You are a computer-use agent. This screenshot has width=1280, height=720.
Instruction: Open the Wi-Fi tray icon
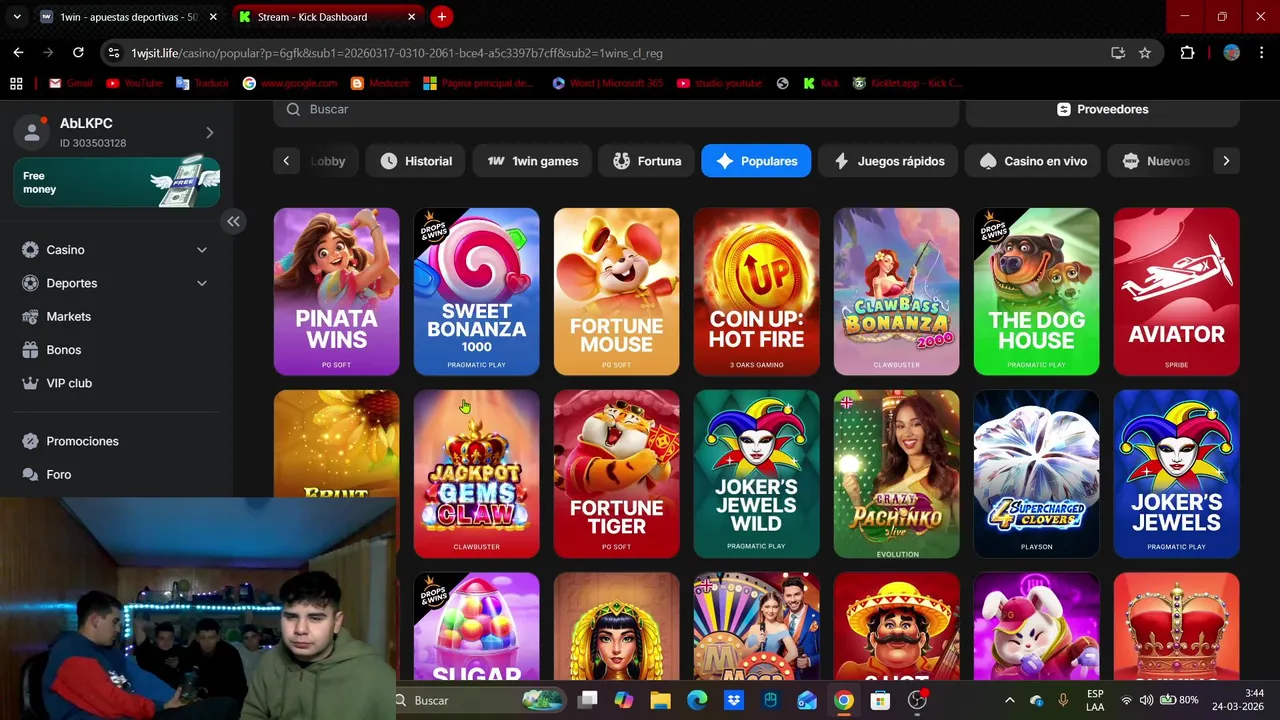point(1127,700)
